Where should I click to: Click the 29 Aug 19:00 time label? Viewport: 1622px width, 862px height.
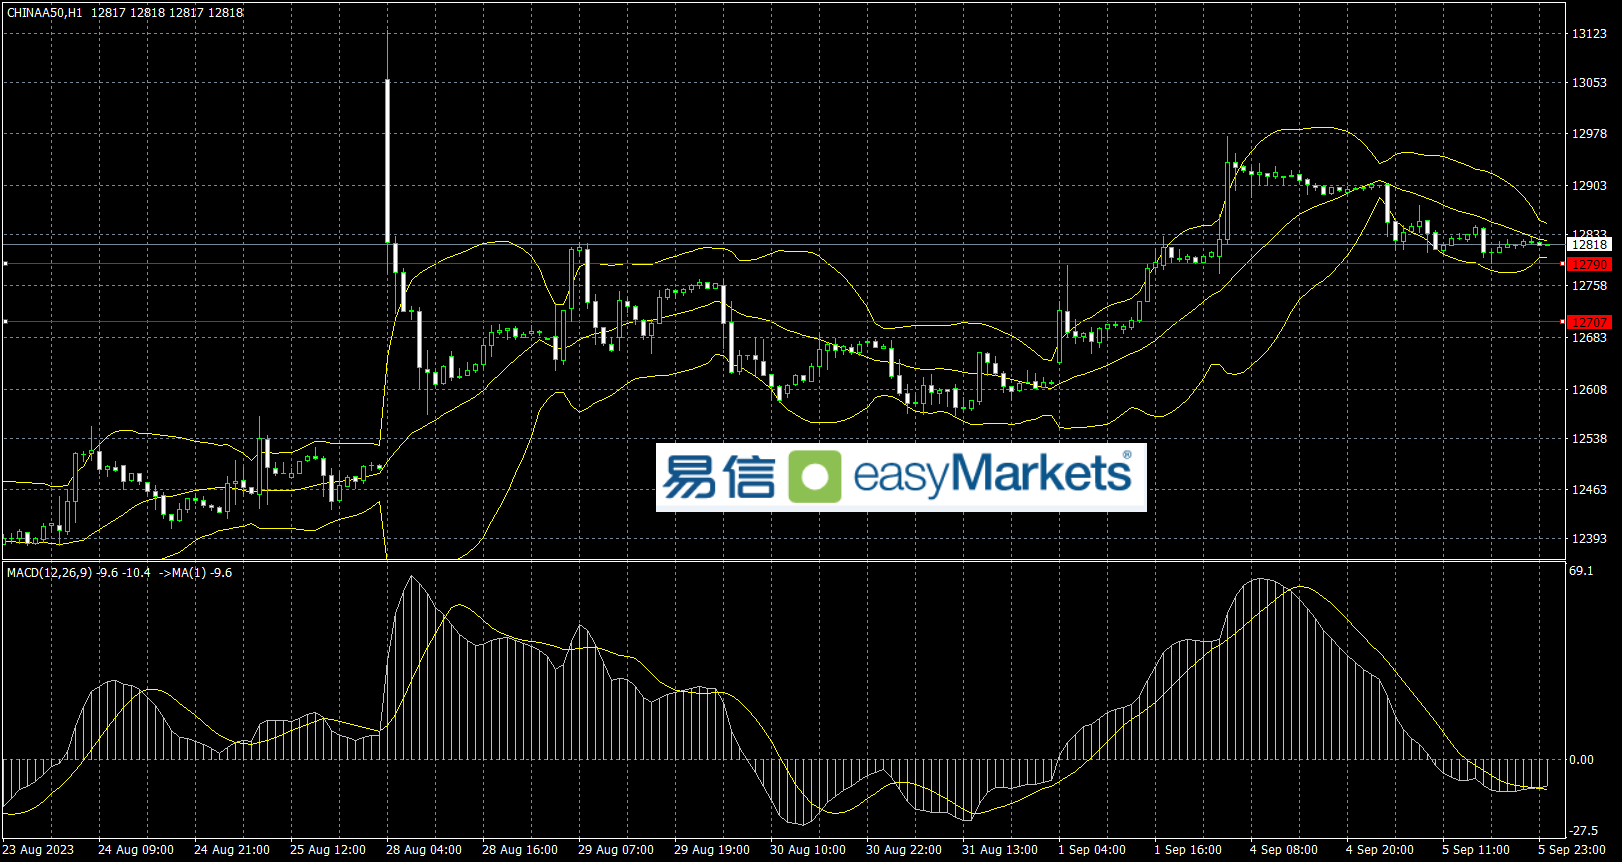(712, 850)
